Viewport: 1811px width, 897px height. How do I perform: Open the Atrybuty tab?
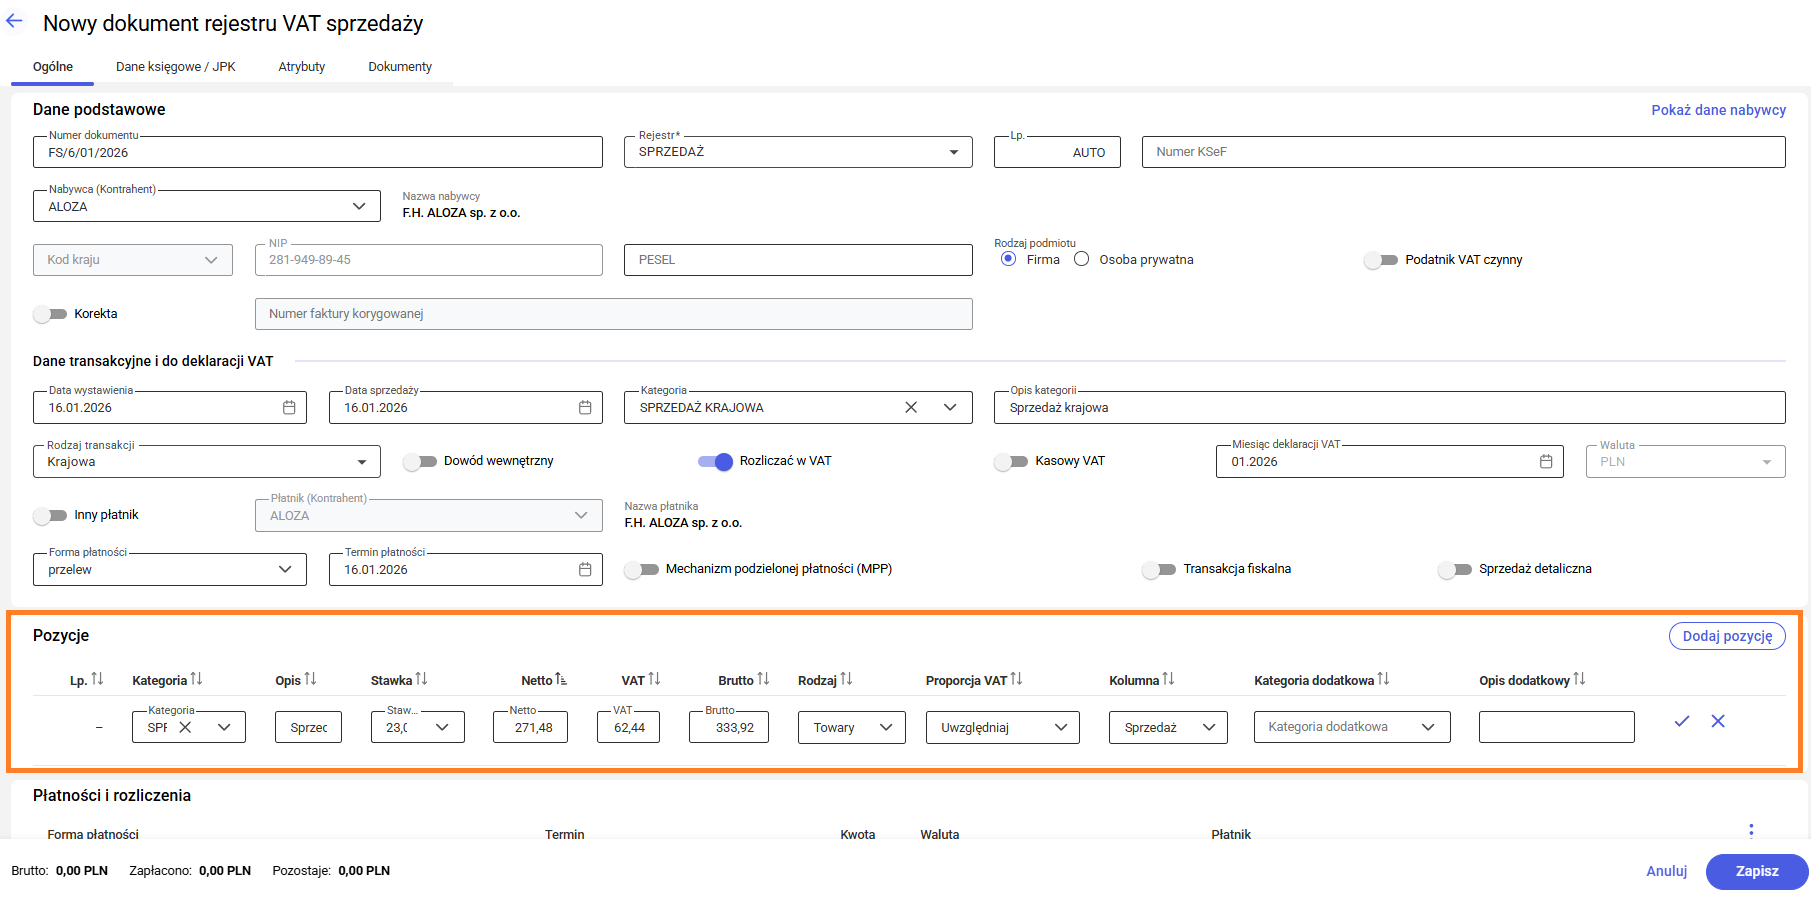(302, 67)
